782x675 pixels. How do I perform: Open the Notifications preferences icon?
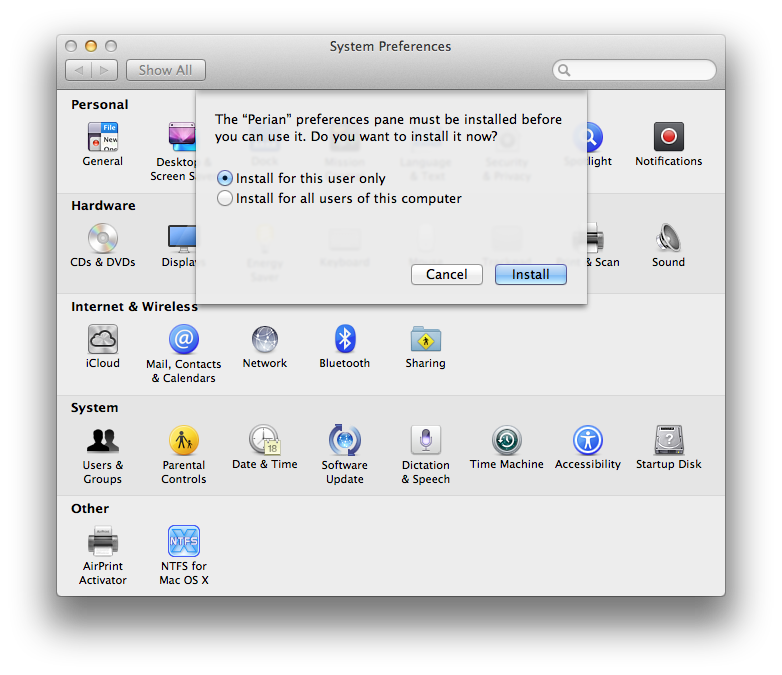click(x=669, y=138)
